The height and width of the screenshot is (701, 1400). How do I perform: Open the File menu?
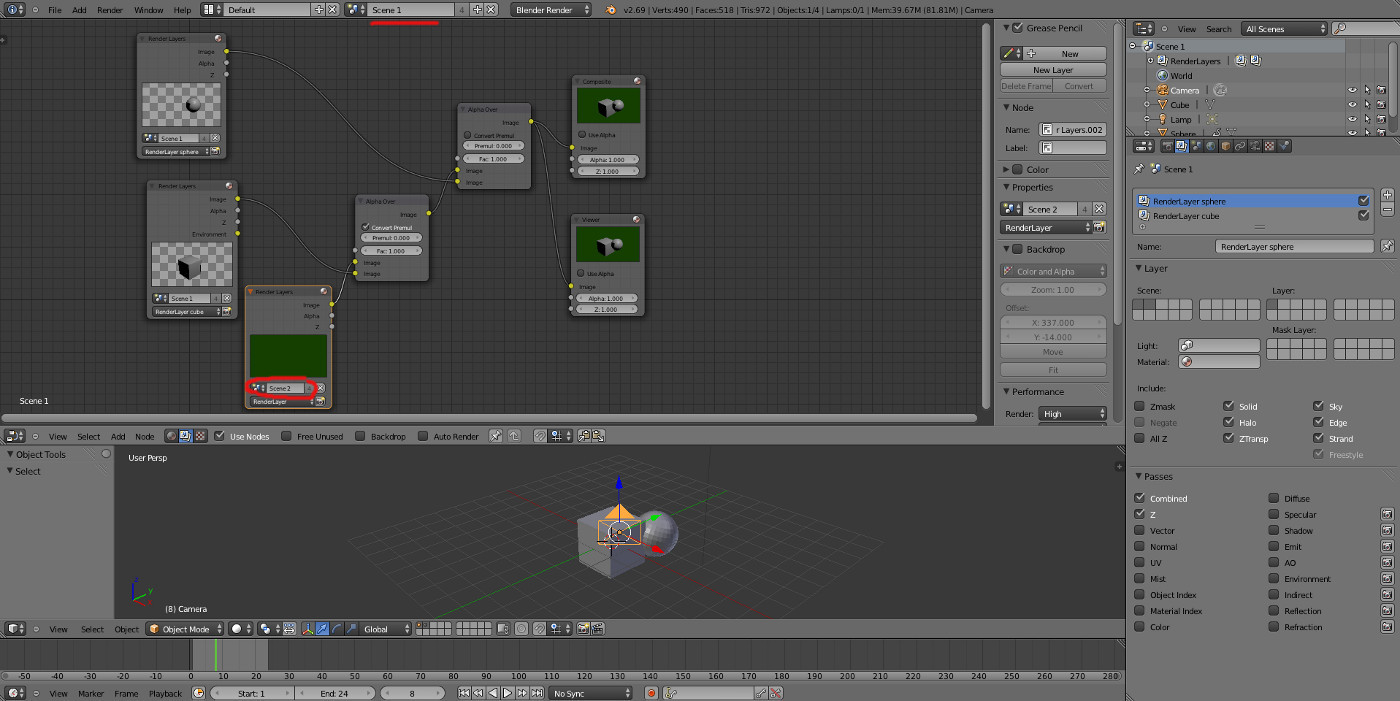coord(54,9)
